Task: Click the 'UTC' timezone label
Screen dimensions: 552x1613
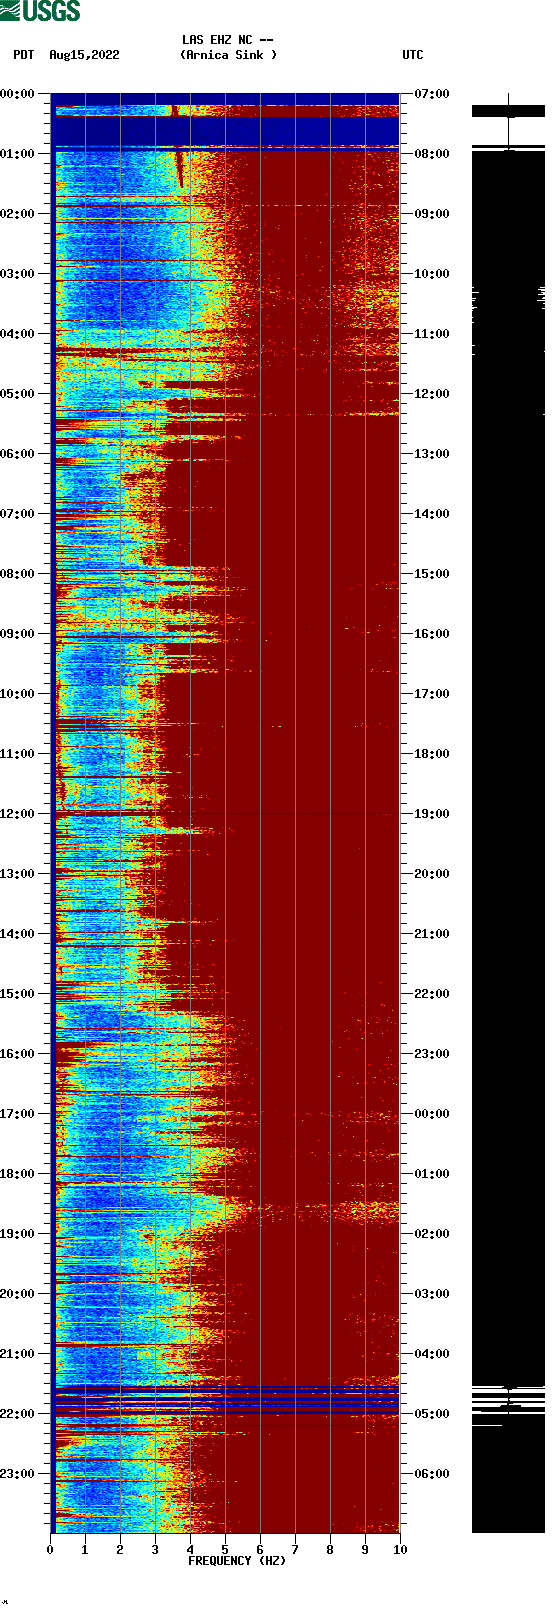Action: [412, 55]
